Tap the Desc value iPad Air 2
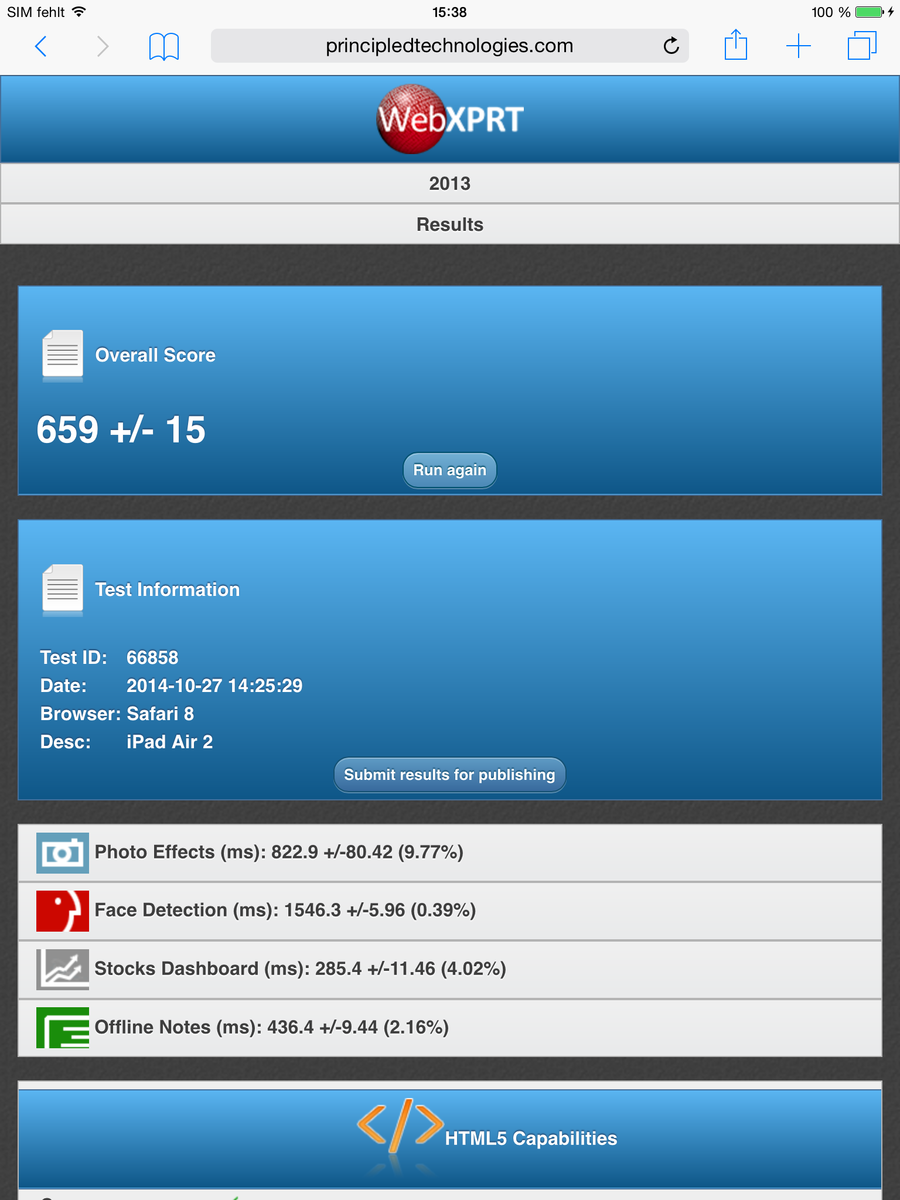Viewport: 900px width, 1200px height. point(169,742)
